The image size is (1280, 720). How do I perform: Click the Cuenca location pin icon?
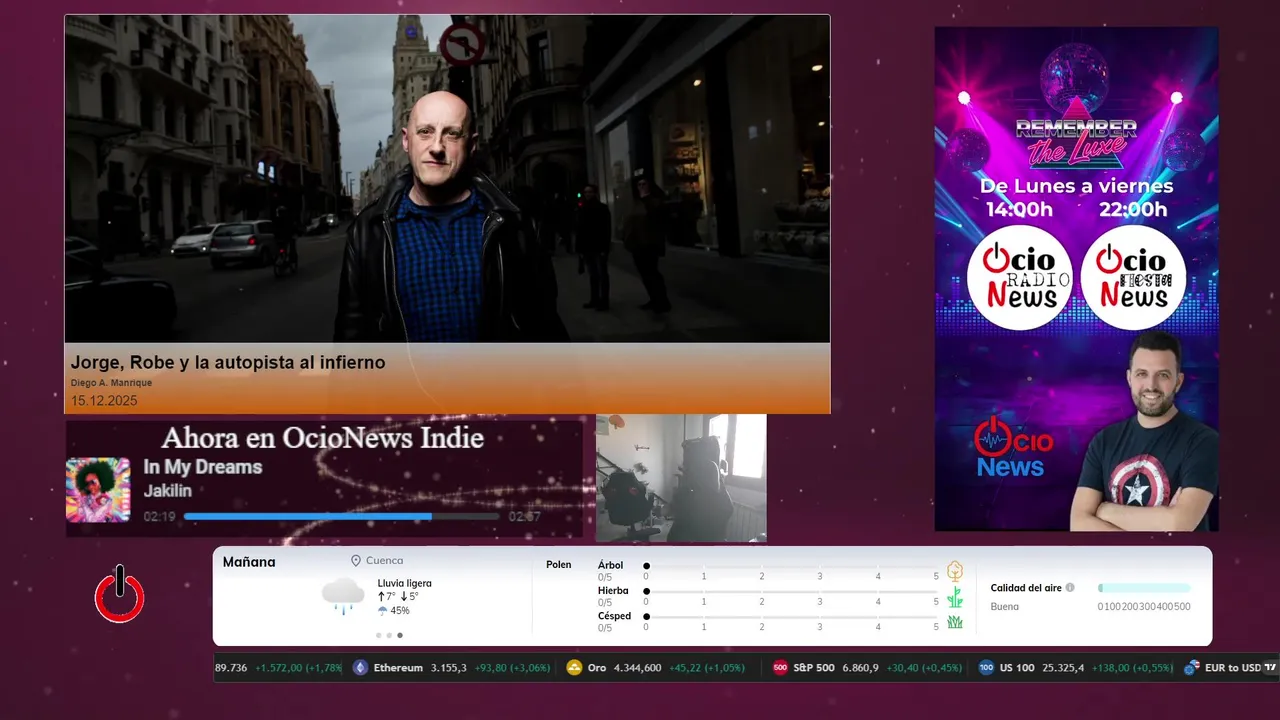(x=356, y=561)
